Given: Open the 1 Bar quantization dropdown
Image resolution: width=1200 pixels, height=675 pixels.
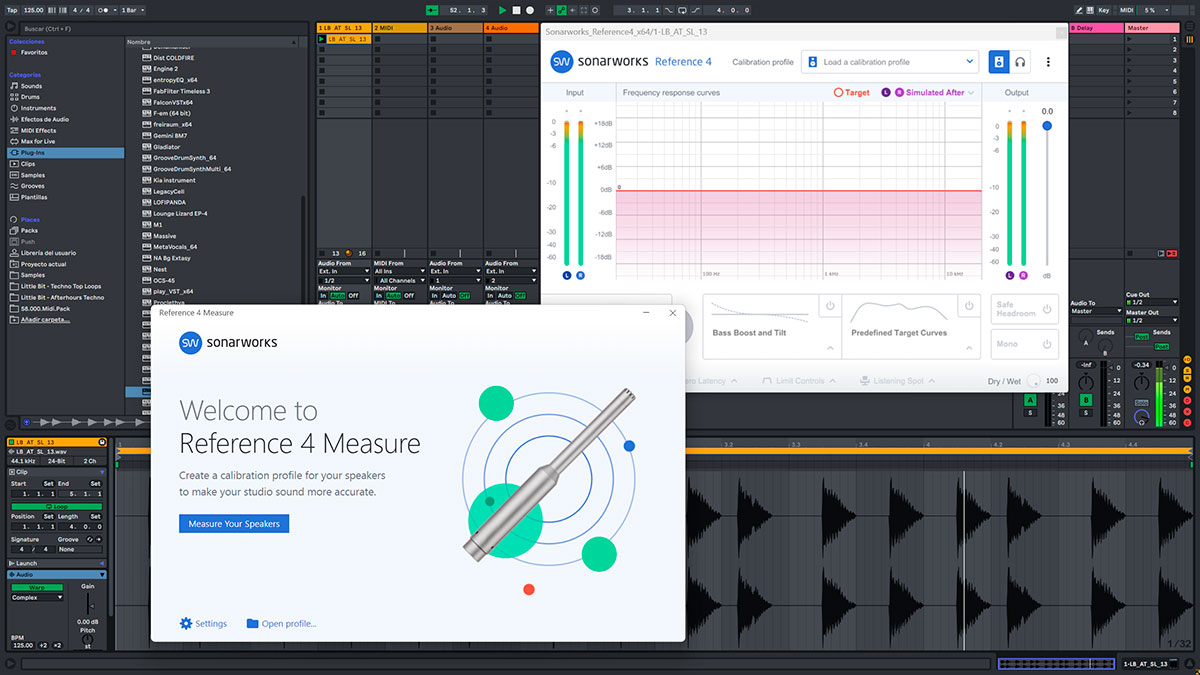Looking at the screenshot, I should (x=131, y=9).
